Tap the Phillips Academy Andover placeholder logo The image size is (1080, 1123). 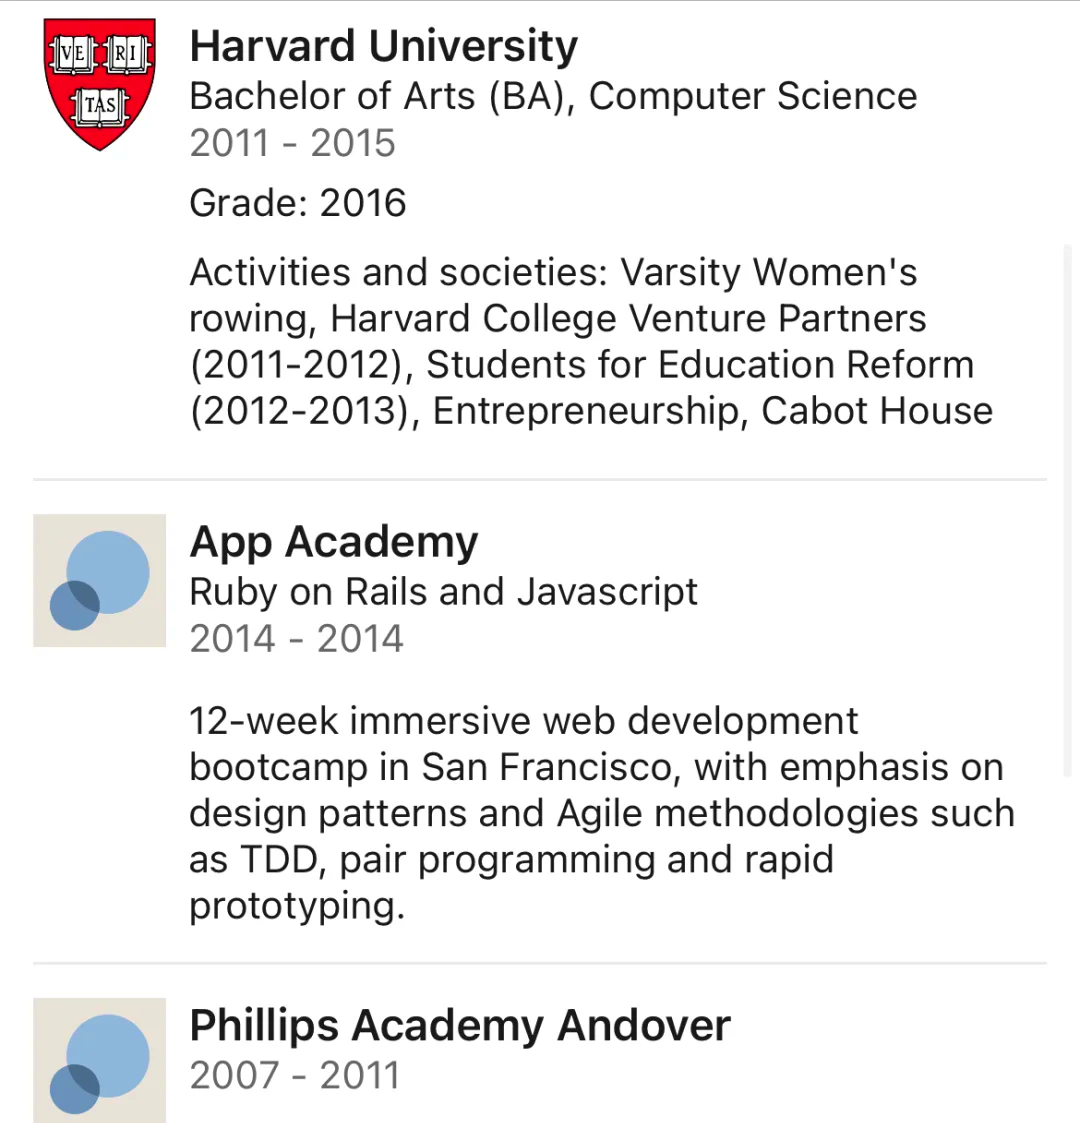(x=100, y=1060)
